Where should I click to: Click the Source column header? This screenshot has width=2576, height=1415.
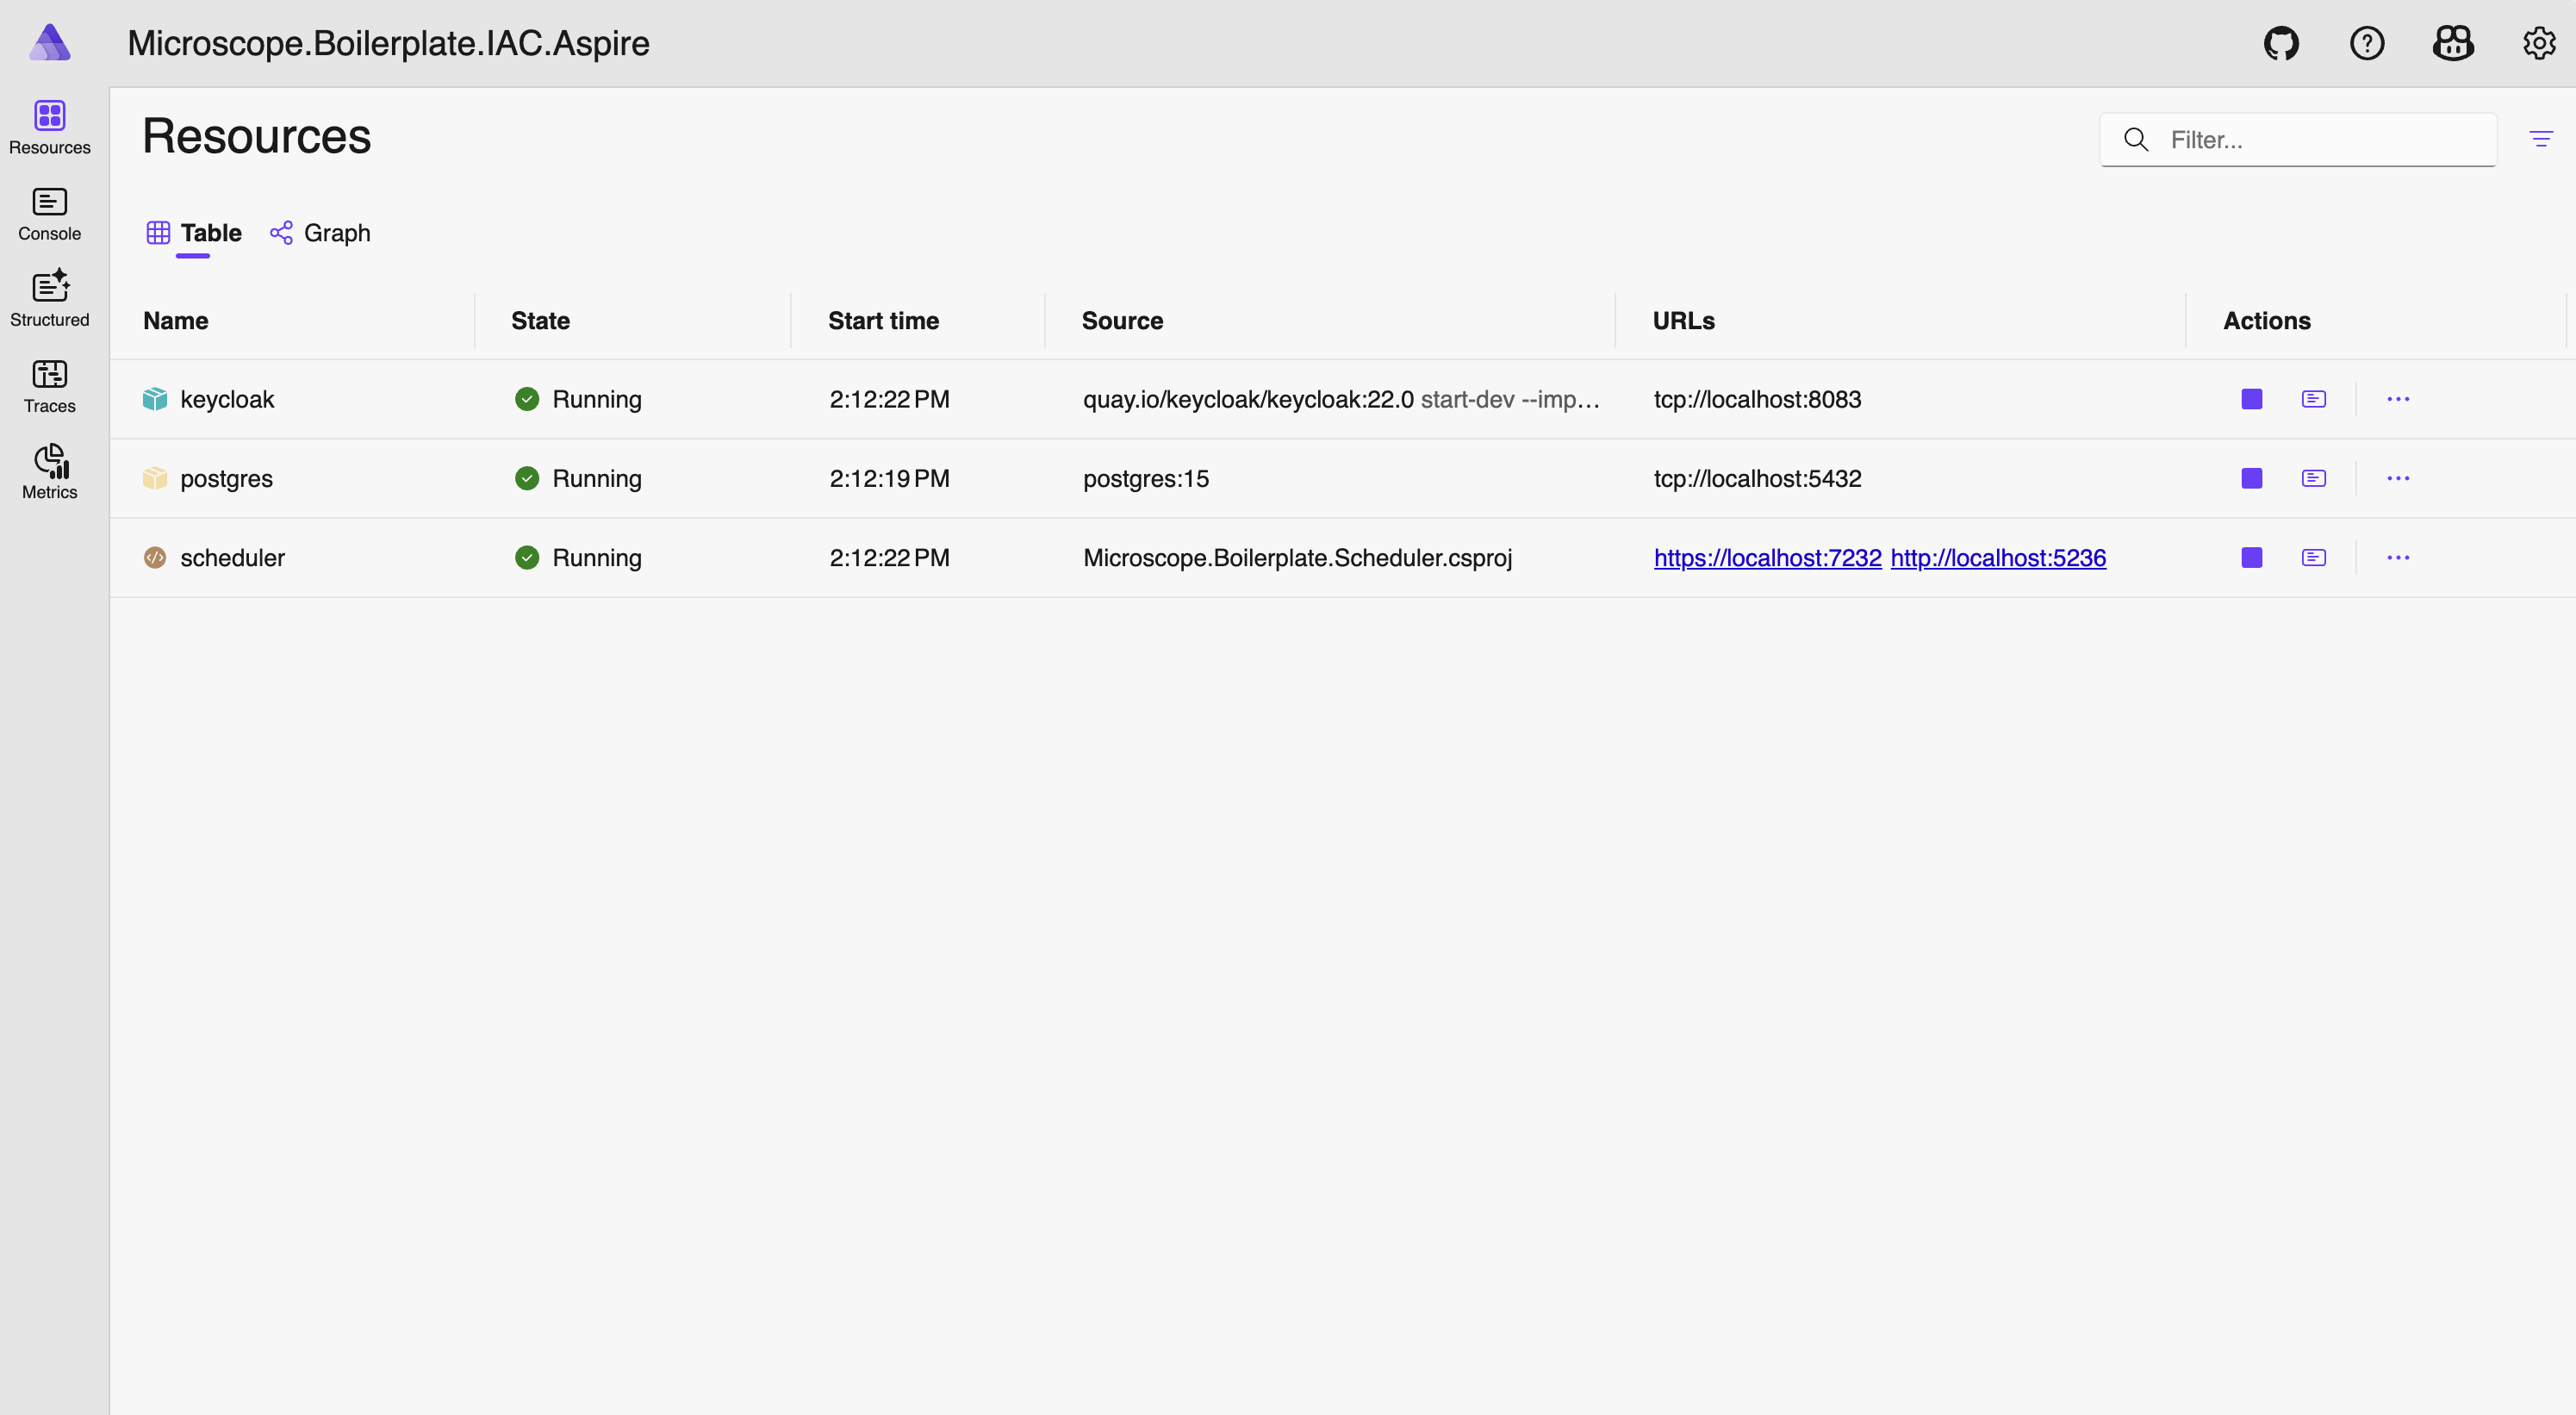[x=1122, y=321]
